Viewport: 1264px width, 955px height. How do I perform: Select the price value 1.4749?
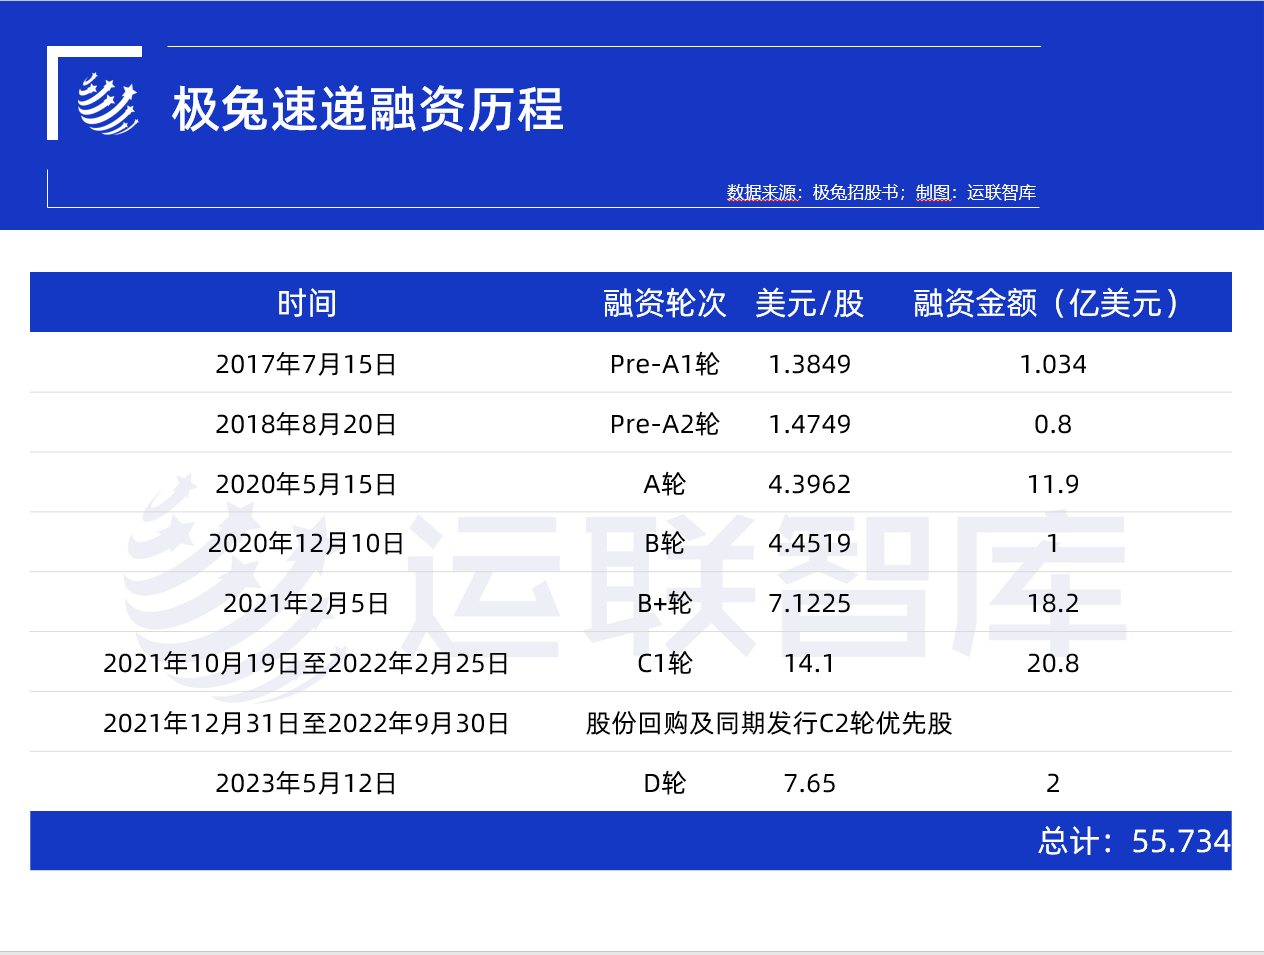click(x=810, y=424)
